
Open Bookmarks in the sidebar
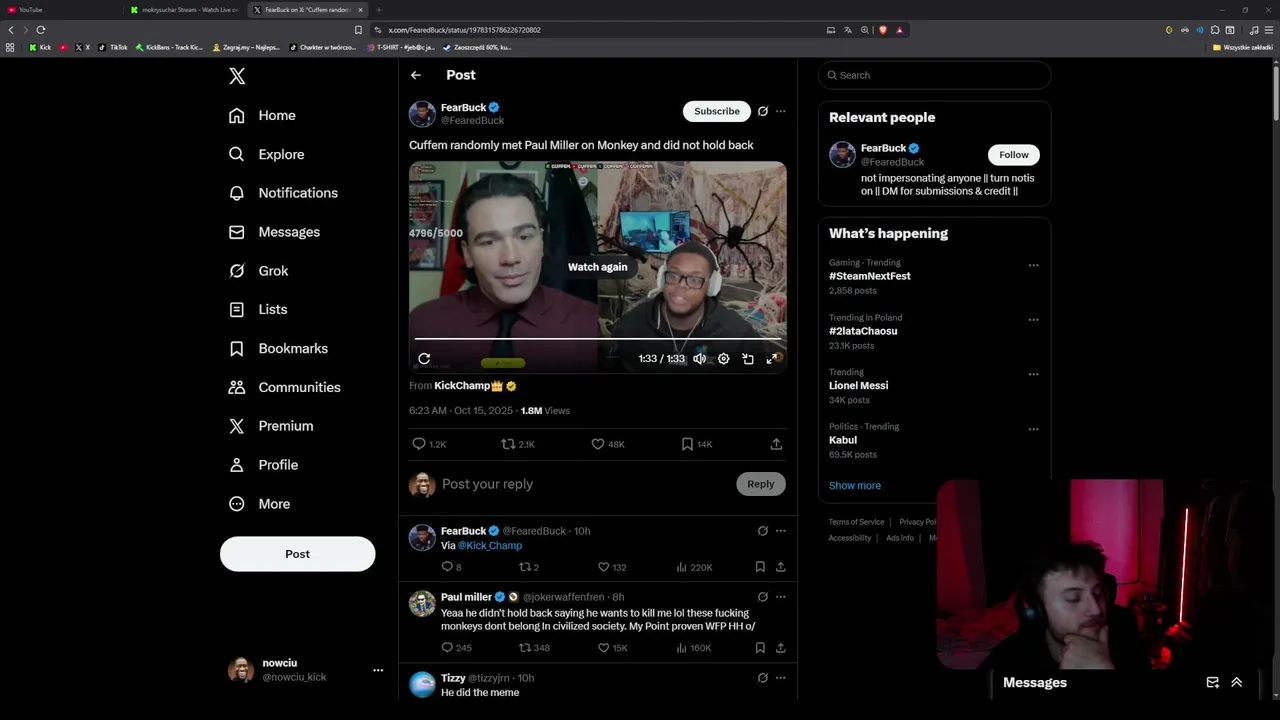278,348
